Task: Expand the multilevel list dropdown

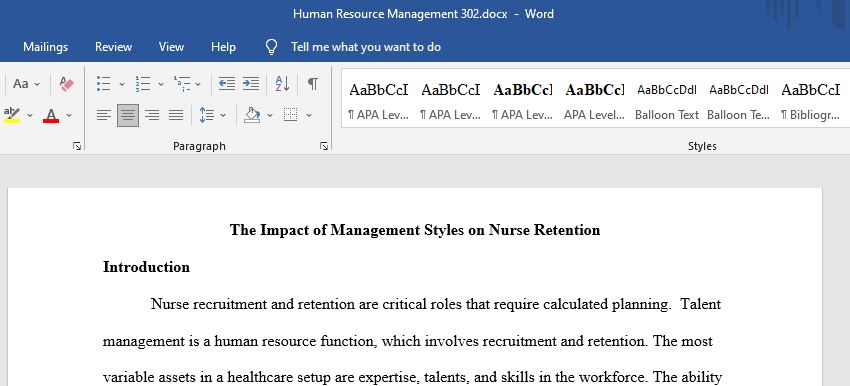Action: [198, 84]
